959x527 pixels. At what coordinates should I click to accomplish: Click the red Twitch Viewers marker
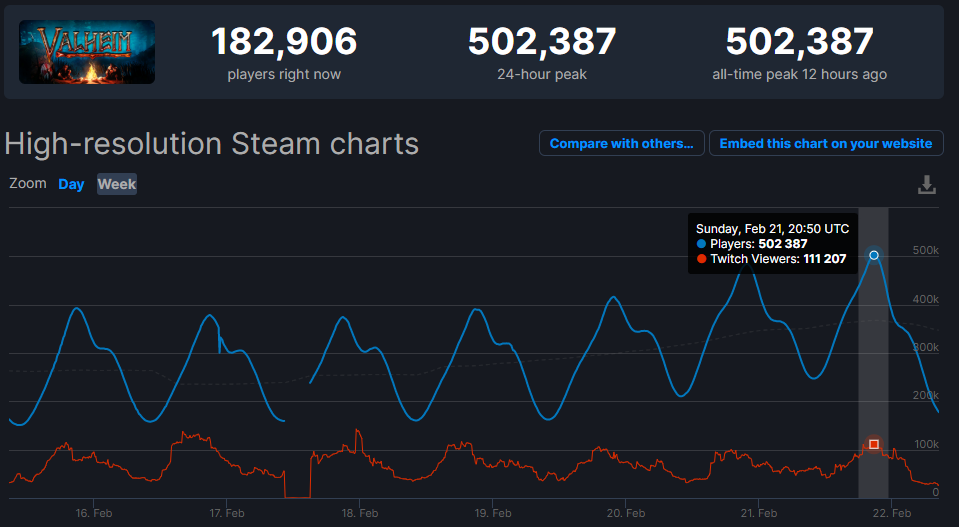(874, 444)
